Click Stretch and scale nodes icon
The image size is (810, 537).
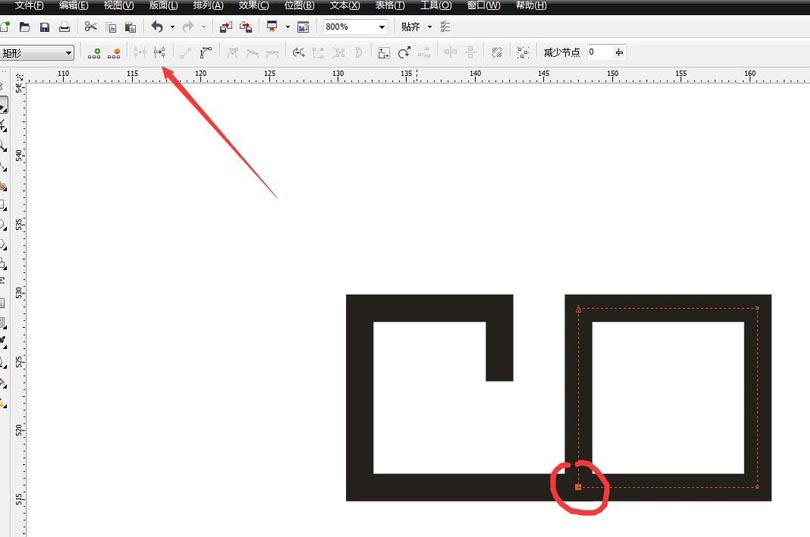(x=384, y=53)
